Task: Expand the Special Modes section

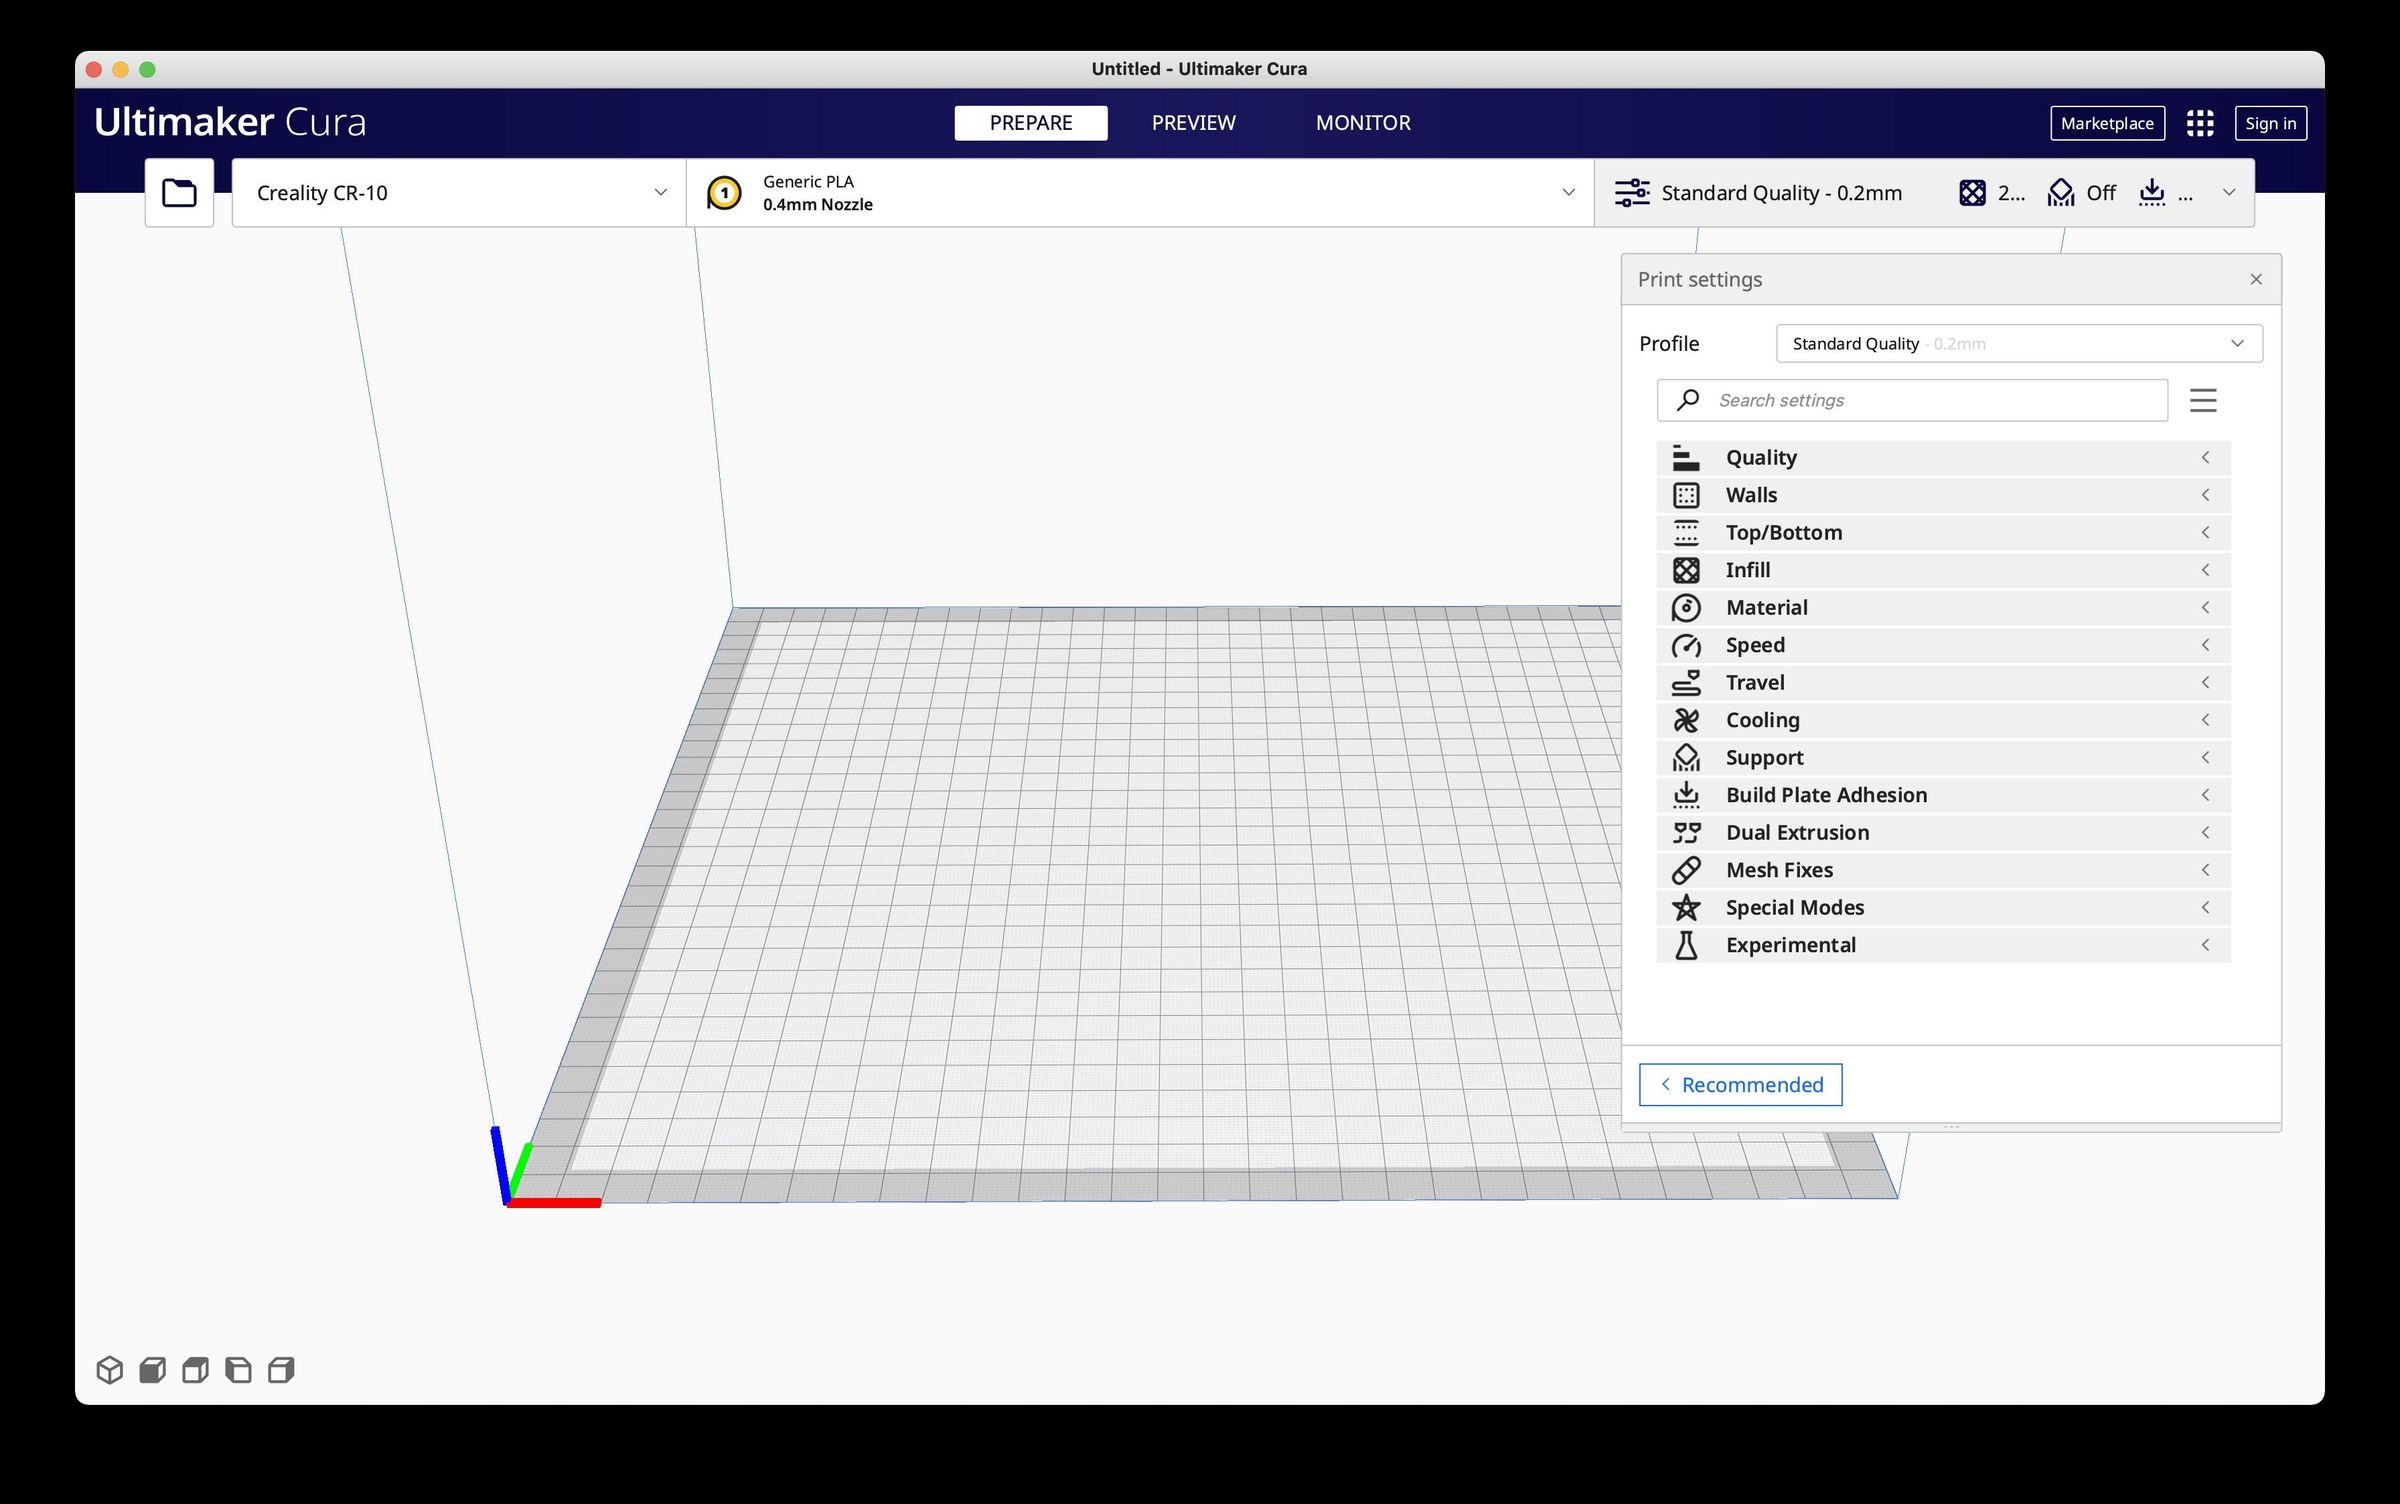Action: (x=1943, y=907)
